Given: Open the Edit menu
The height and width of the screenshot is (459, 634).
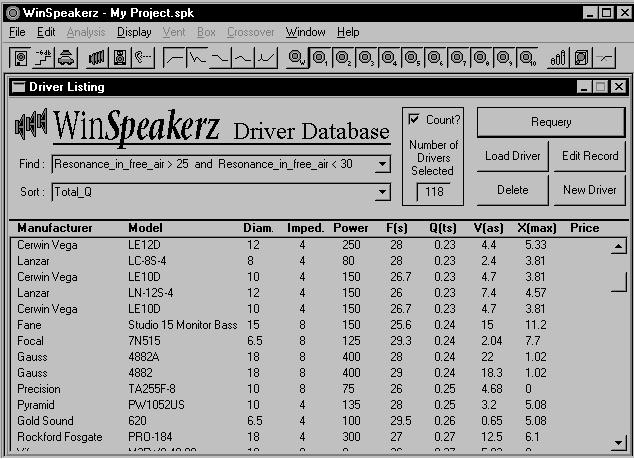Looking at the screenshot, I should point(46,32).
